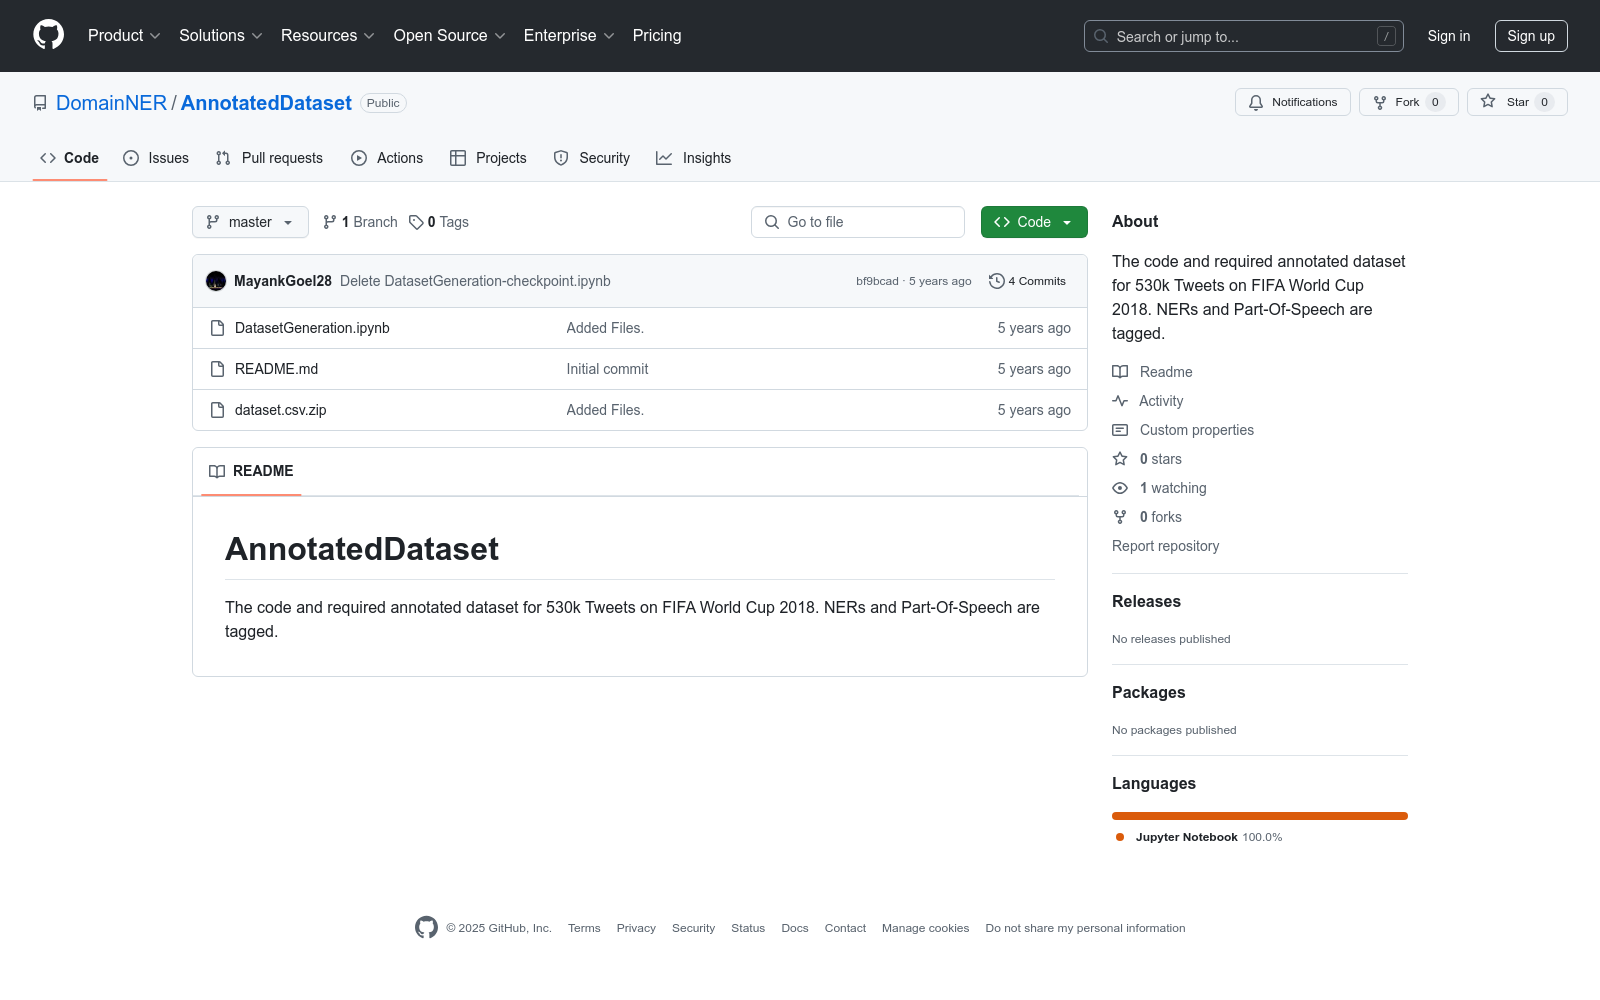Open the Releases heading link

coord(1146,601)
